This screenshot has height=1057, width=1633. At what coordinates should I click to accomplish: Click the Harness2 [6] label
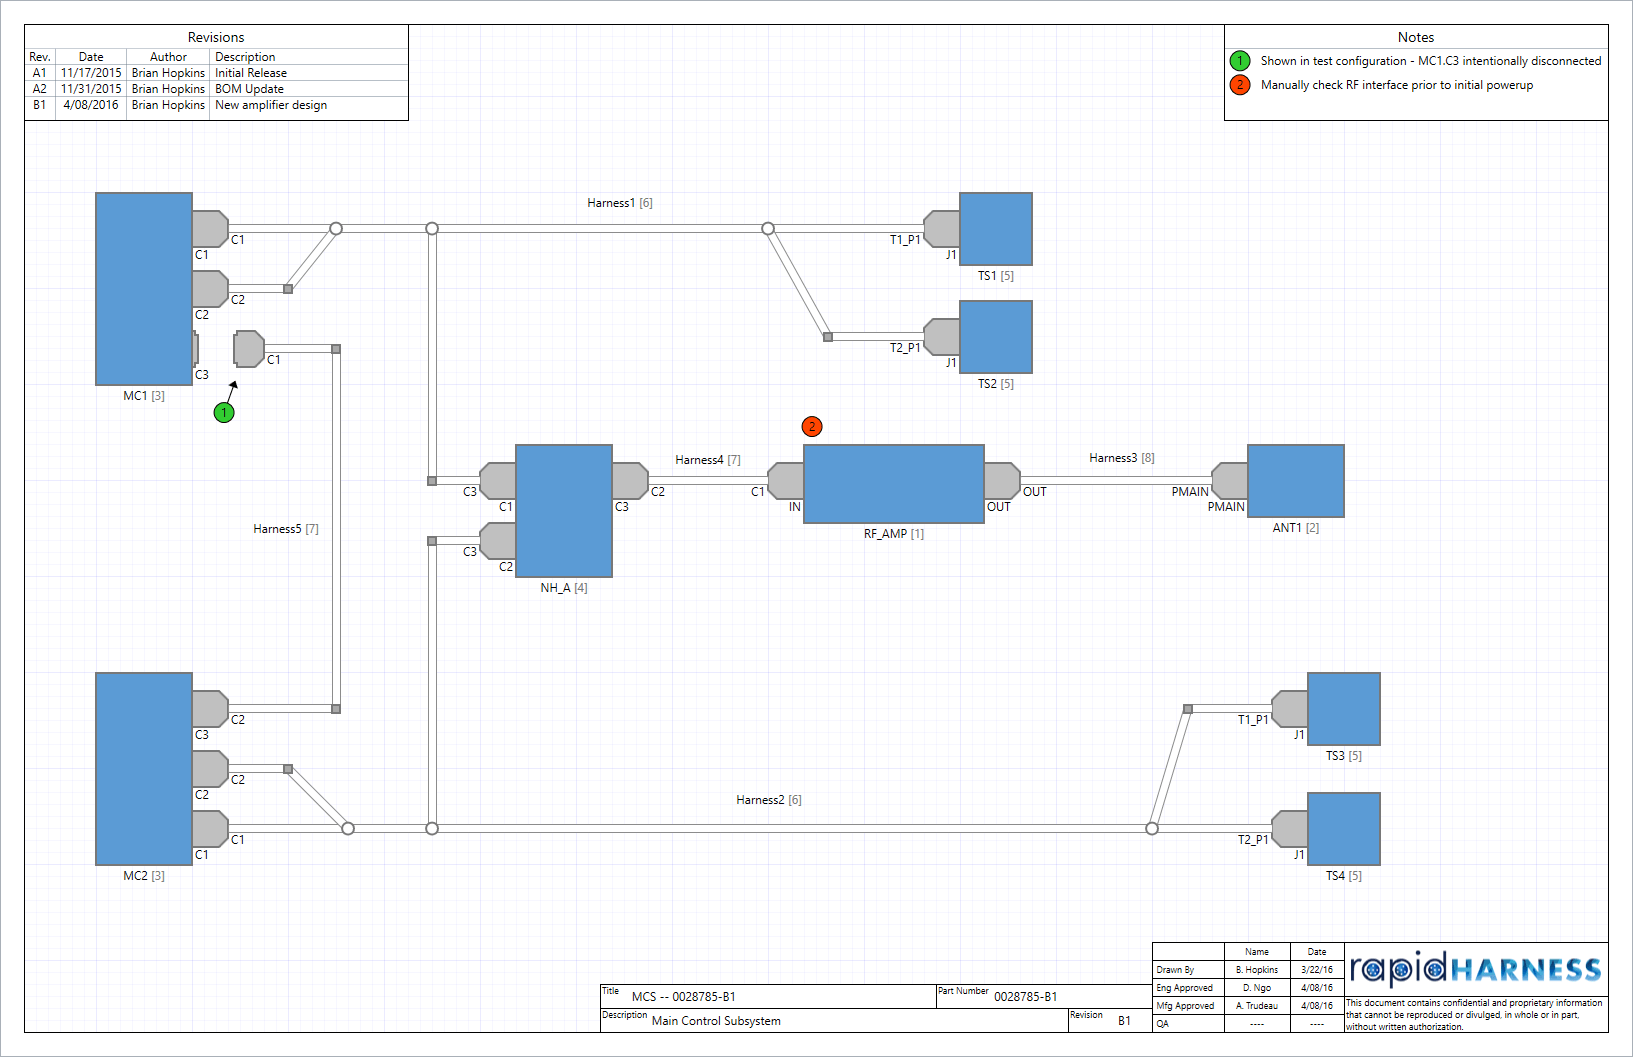[x=766, y=799]
